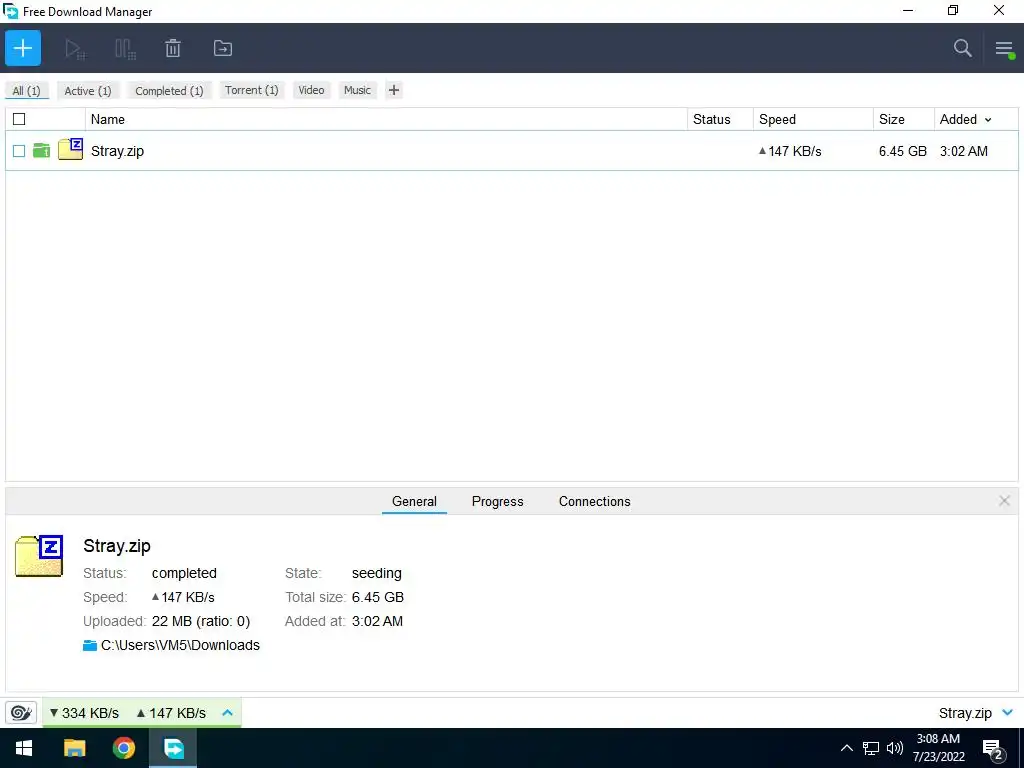Click the pause all downloads icon
Viewport: 1024px width, 768px height.
coord(125,48)
